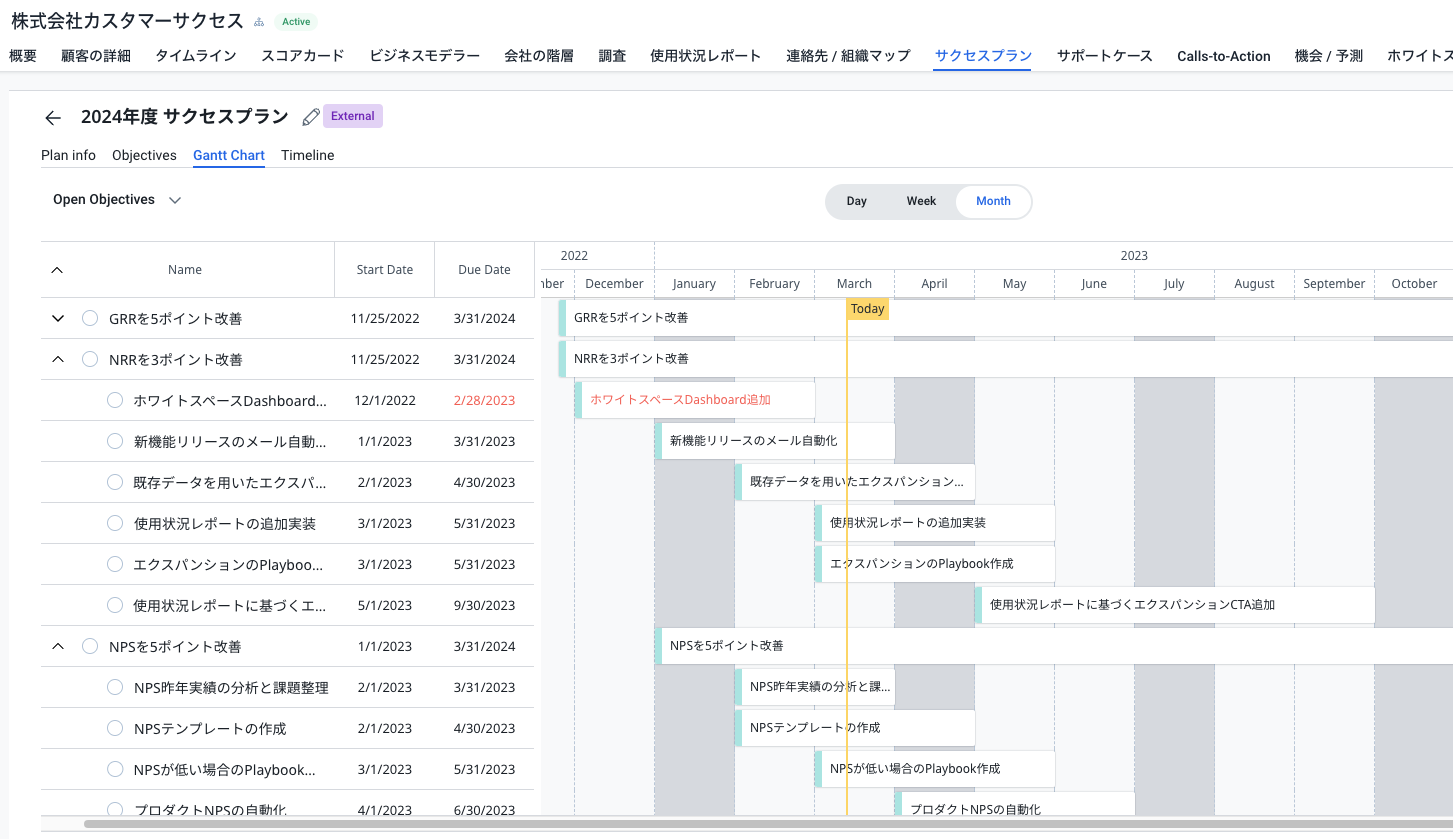
Task: Select the NPSテンプレートの作成 Gantt bar
Action: [855, 728]
